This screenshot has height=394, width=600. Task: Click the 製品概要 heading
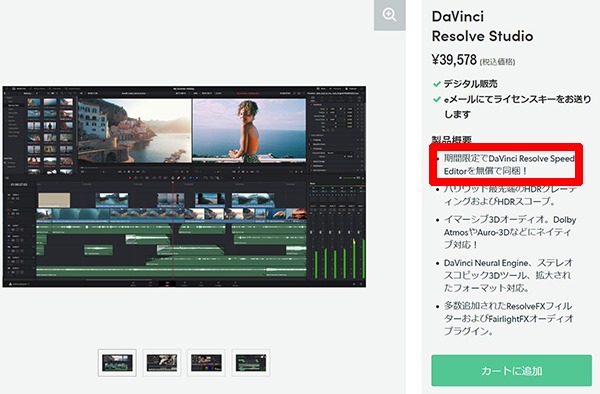(452, 139)
